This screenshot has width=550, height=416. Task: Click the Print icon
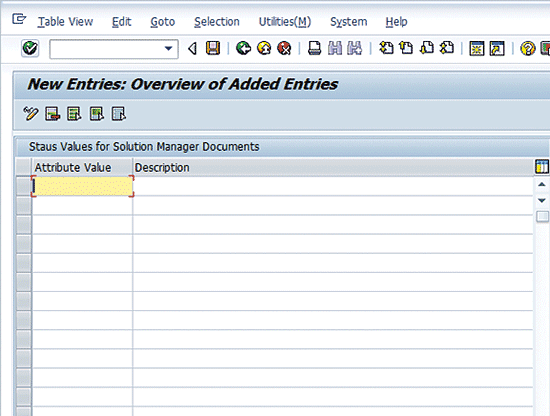click(x=314, y=48)
